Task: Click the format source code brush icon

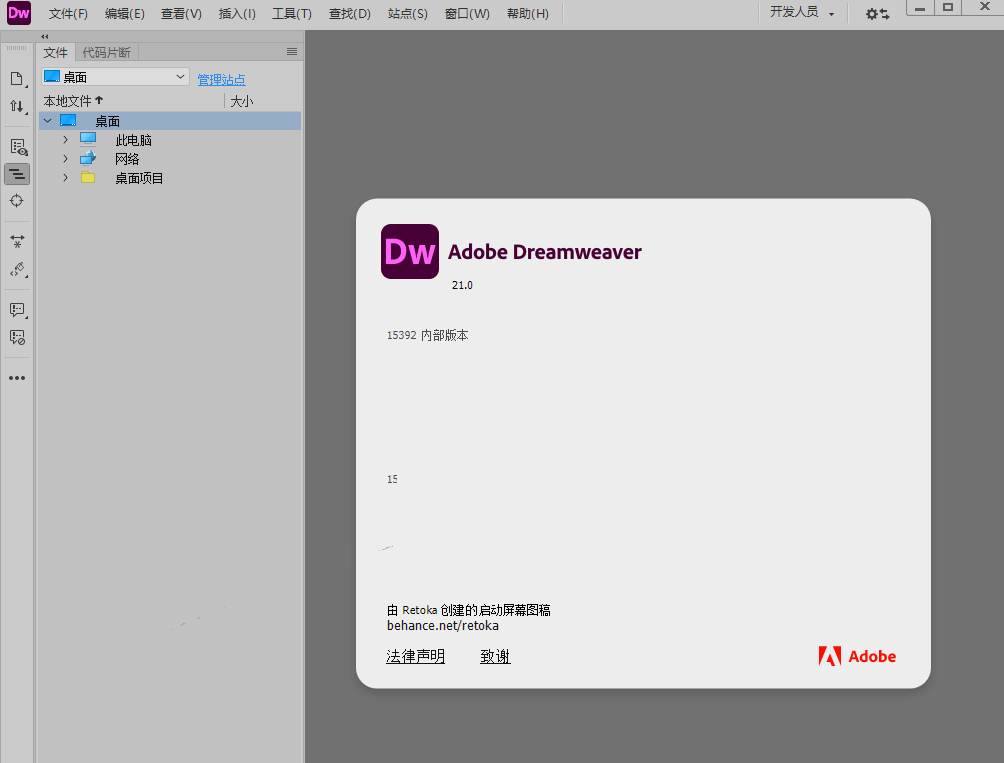Action: pos(18,269)
